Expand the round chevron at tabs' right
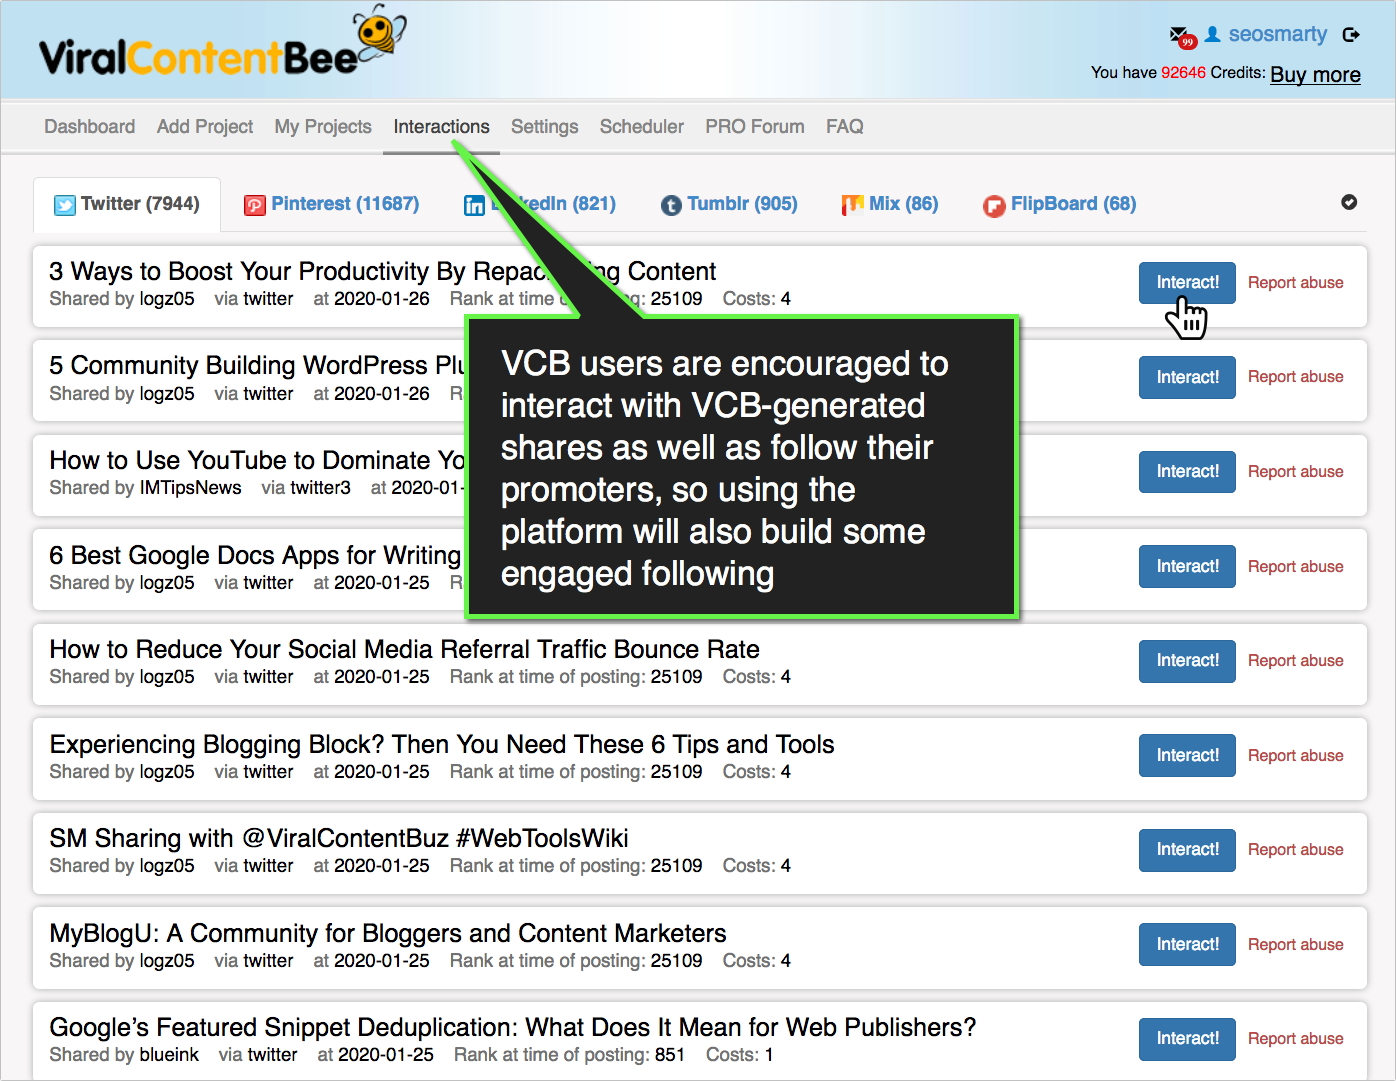Screen dimensions: 1396x1081 click(1349, 202)
